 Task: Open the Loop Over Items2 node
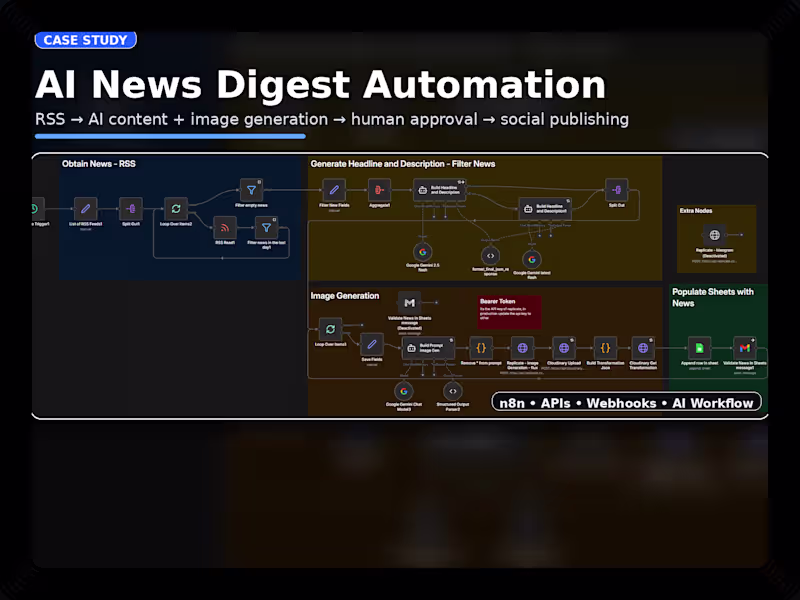(x=176, y=209)
